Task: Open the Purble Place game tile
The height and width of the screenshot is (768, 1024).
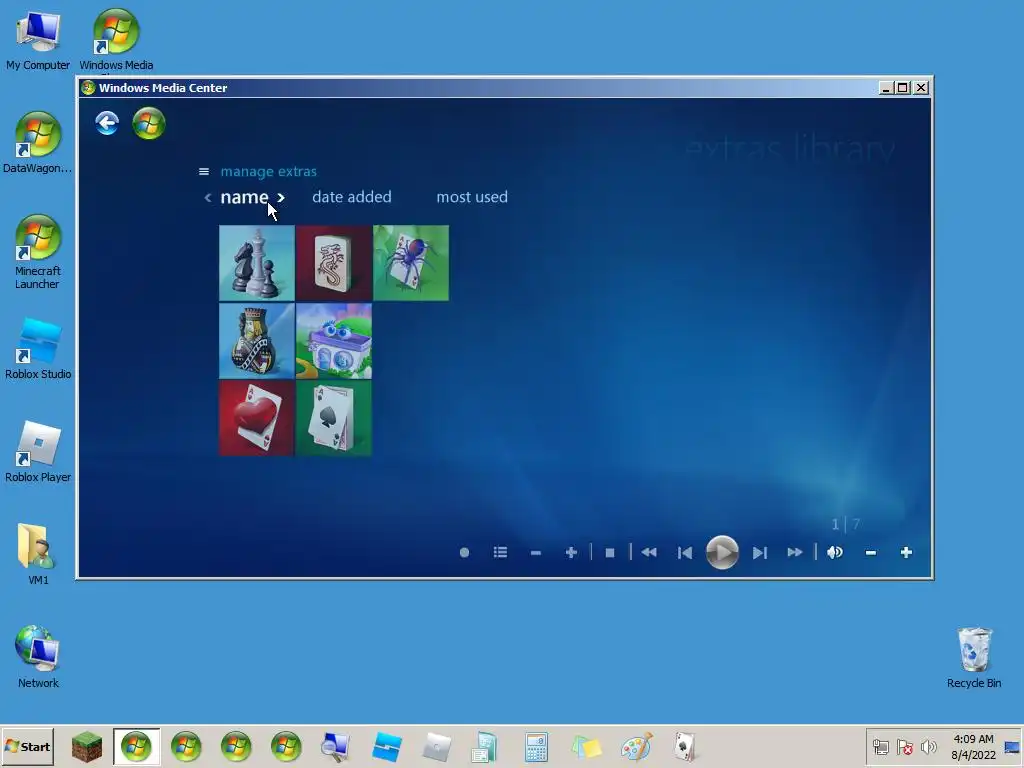Action: point(334,341)
